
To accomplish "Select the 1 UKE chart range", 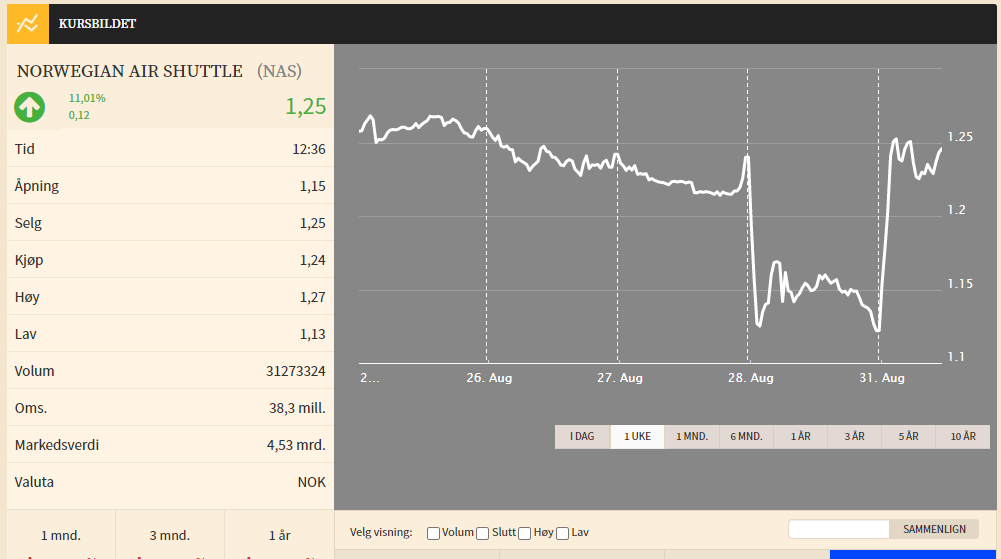I will click(637, 436).
